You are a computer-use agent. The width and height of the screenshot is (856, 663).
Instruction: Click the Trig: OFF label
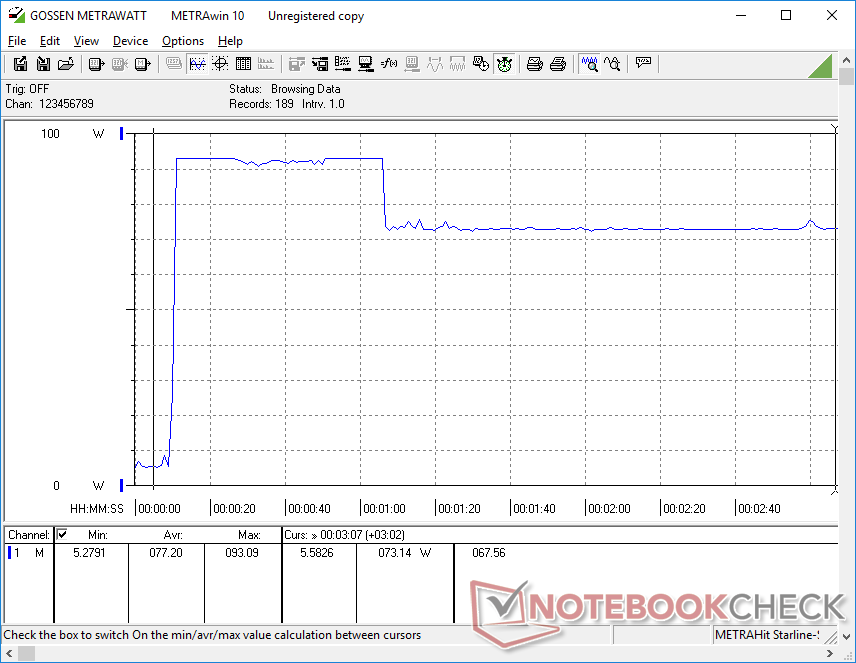tap(27, 88)
